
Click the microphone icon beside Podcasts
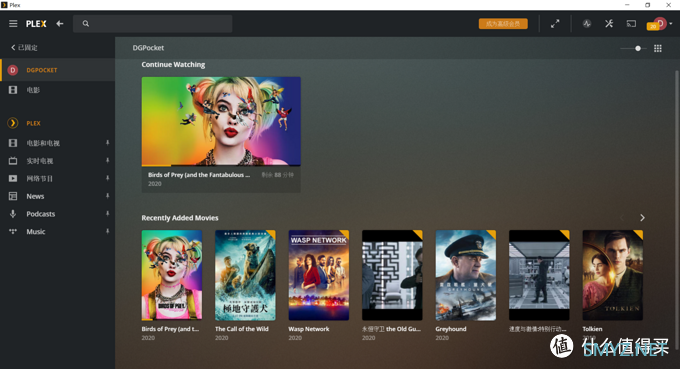coord(13,214)
